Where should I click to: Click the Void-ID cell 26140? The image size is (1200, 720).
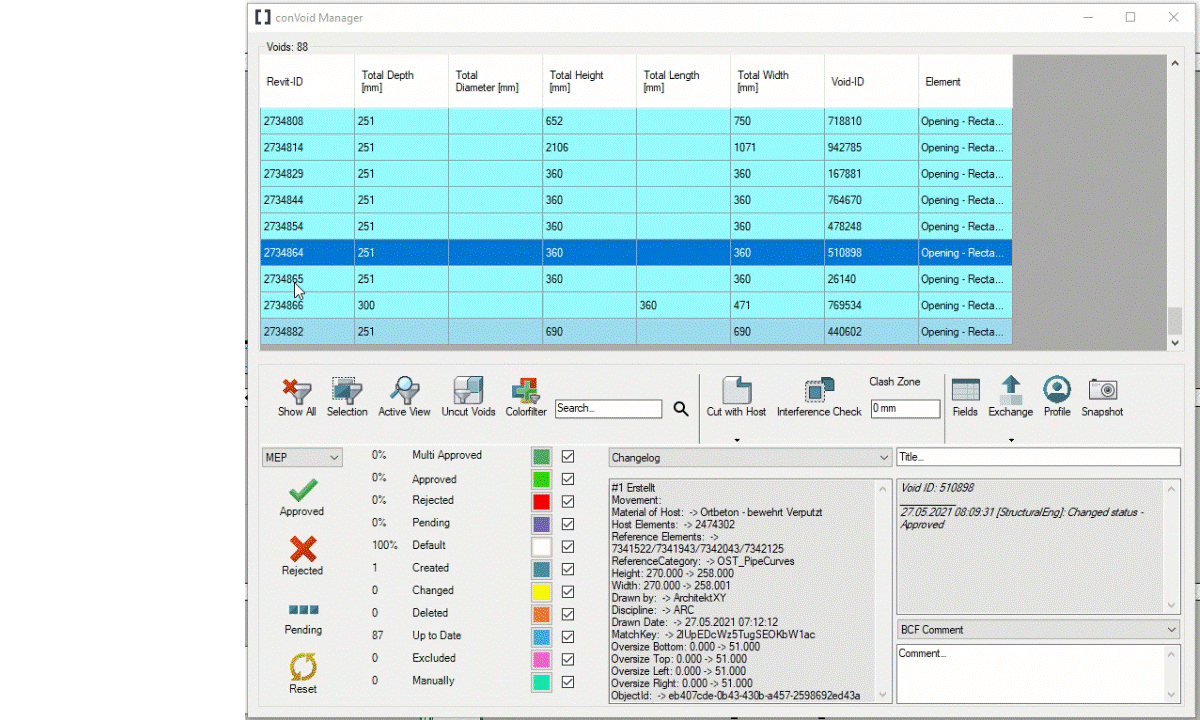(871, 279)
